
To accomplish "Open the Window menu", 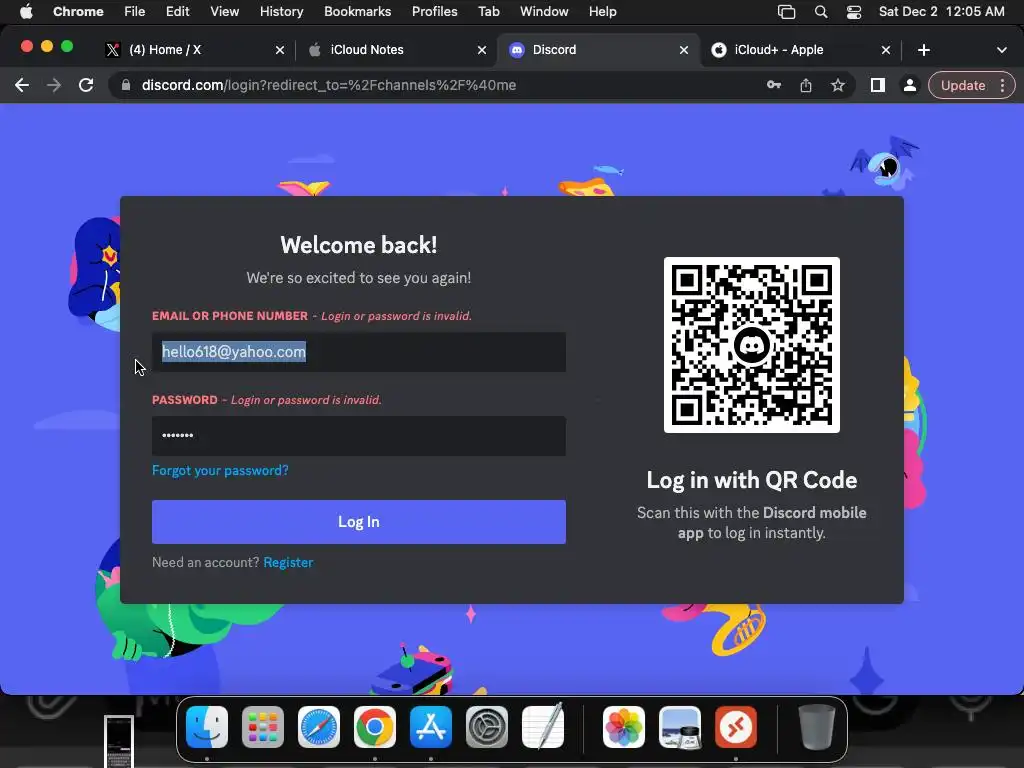I will (x=544, y=12).
